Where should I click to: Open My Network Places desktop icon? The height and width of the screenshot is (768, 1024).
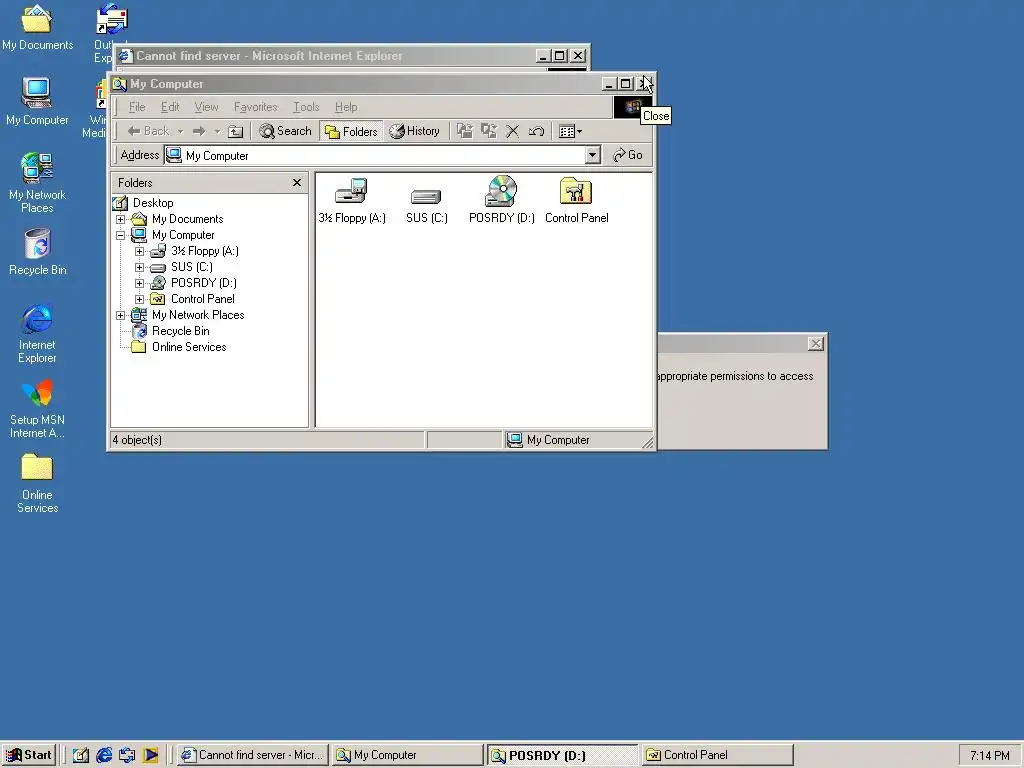37,183
